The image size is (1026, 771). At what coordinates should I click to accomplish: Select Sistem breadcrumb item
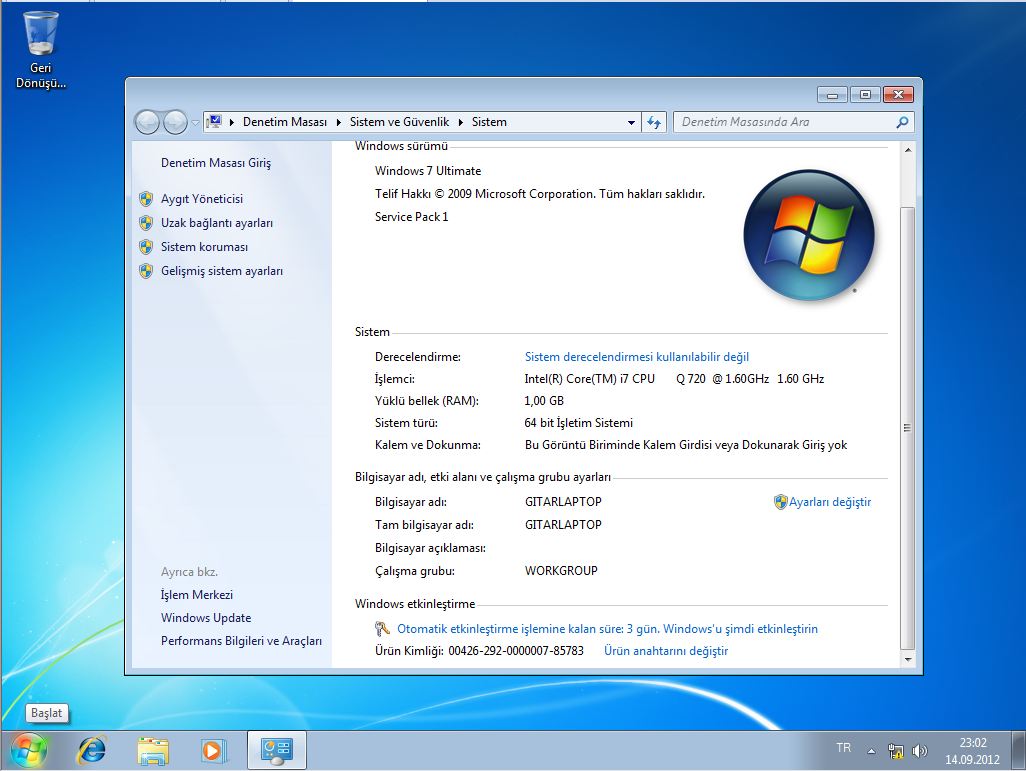point(489,122)
